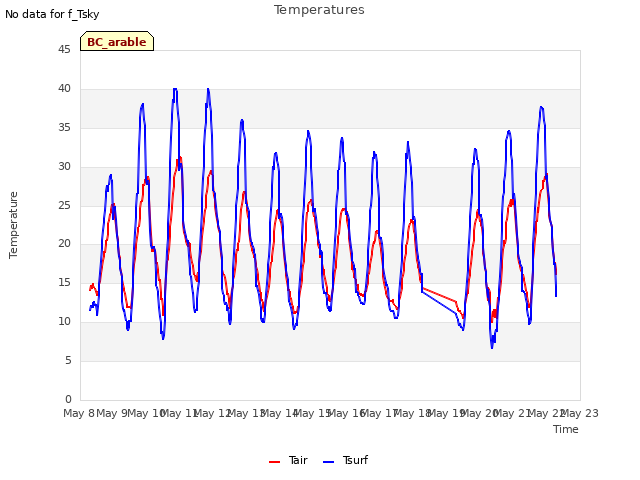This screenshot has width=640, height=480.
Task: Click the y-axis tick label 10
Action: coord(64,322)
